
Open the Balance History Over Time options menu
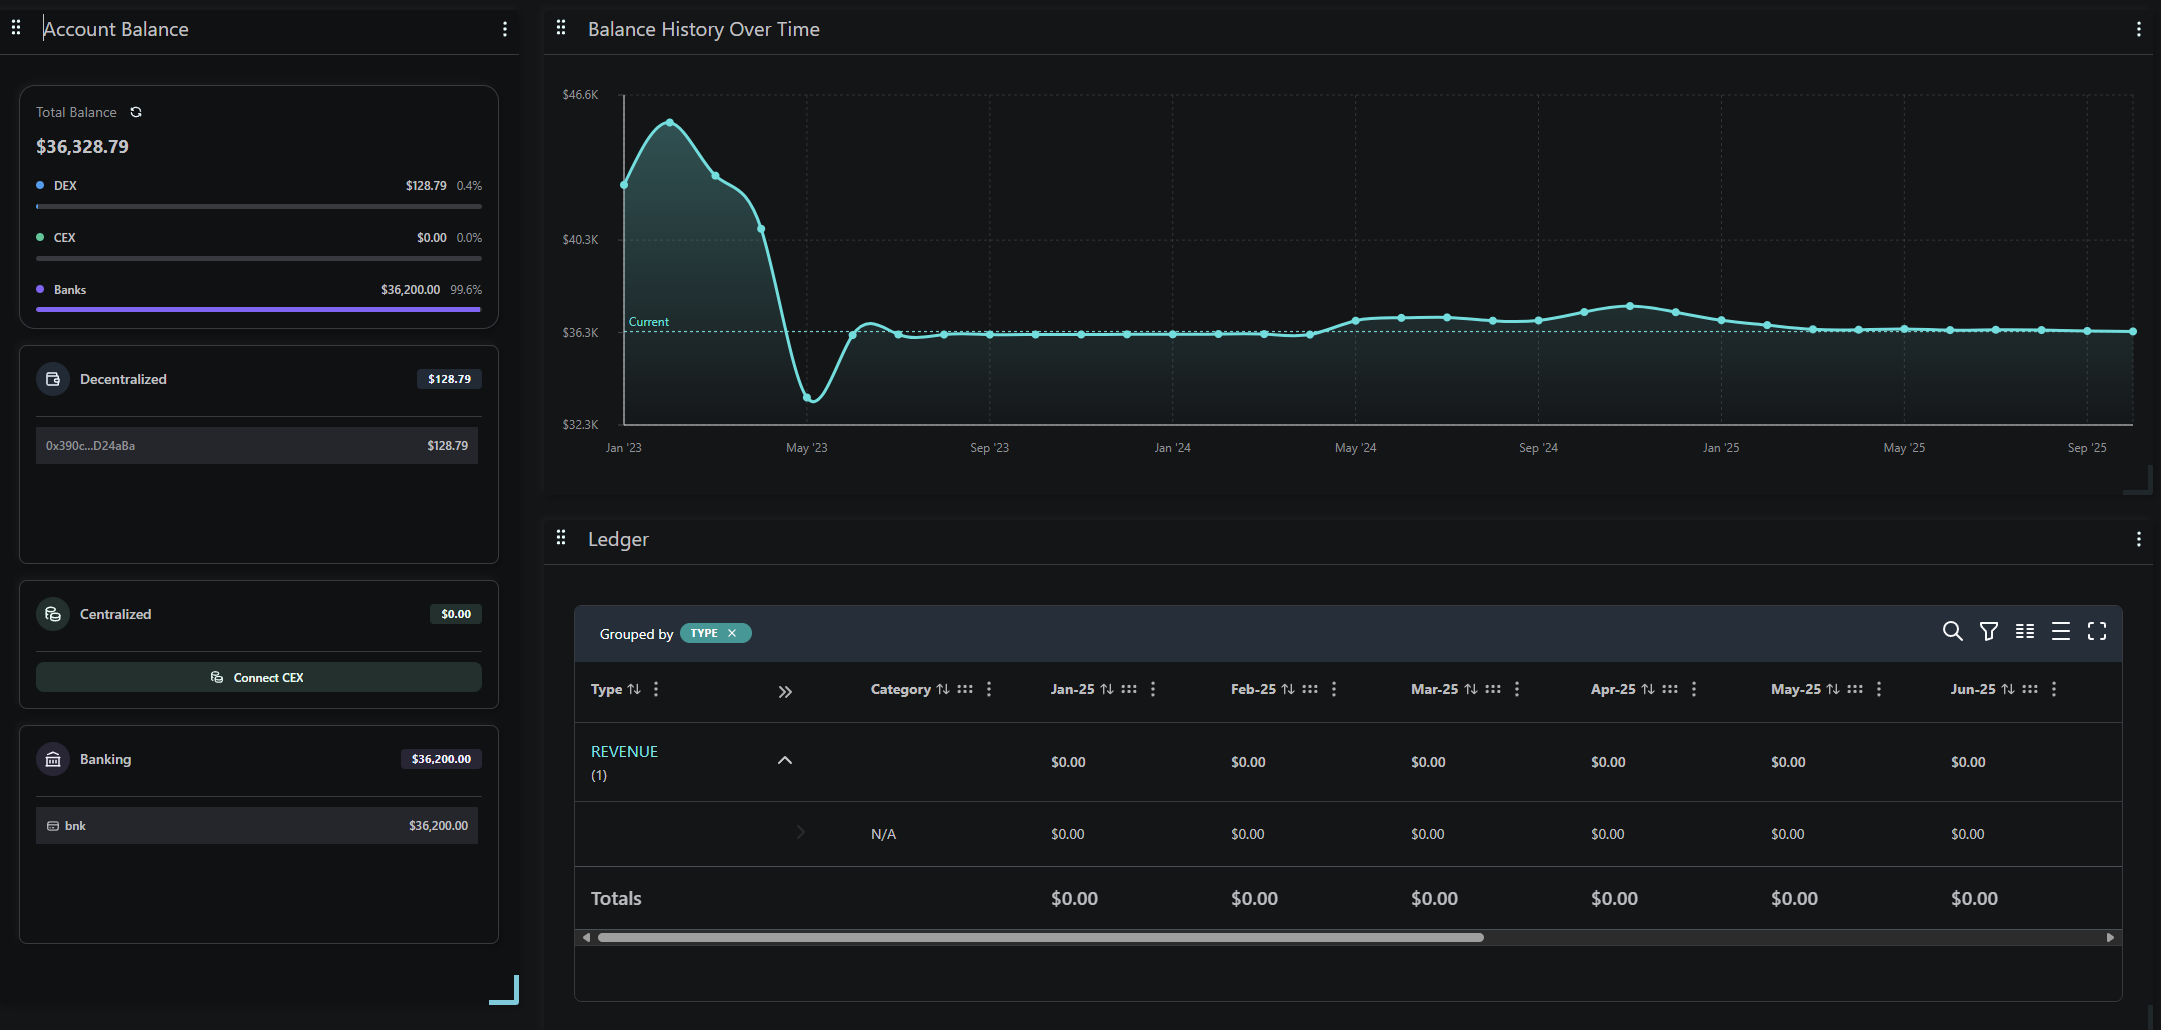[2139, 29]
